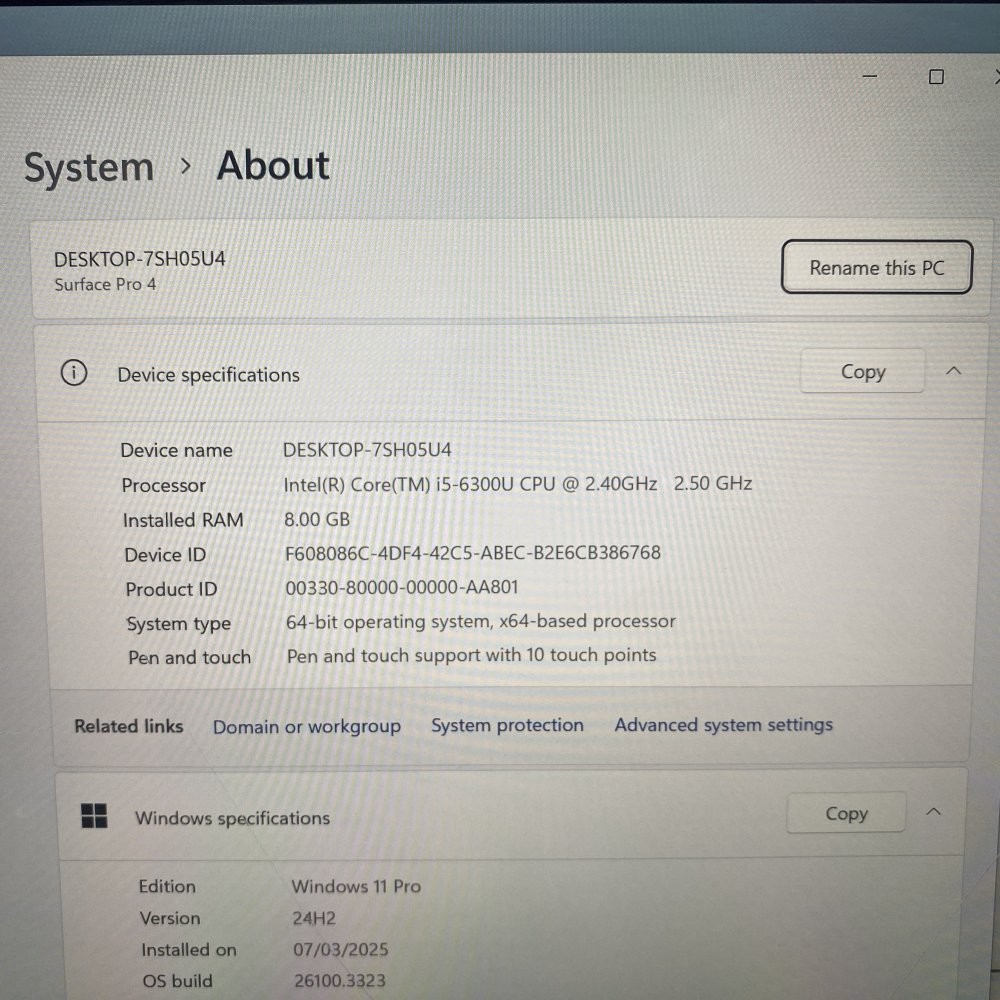The image size is (1000, 1000).
Task: Click the Version label
Action: (170, 918)
